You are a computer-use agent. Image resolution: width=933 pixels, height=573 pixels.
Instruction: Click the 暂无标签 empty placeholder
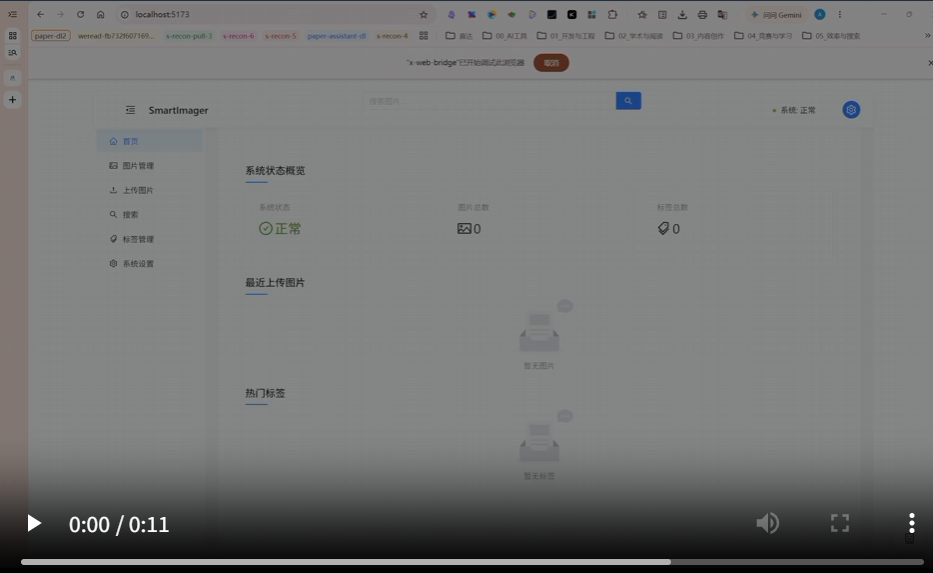tap(539, 445)
